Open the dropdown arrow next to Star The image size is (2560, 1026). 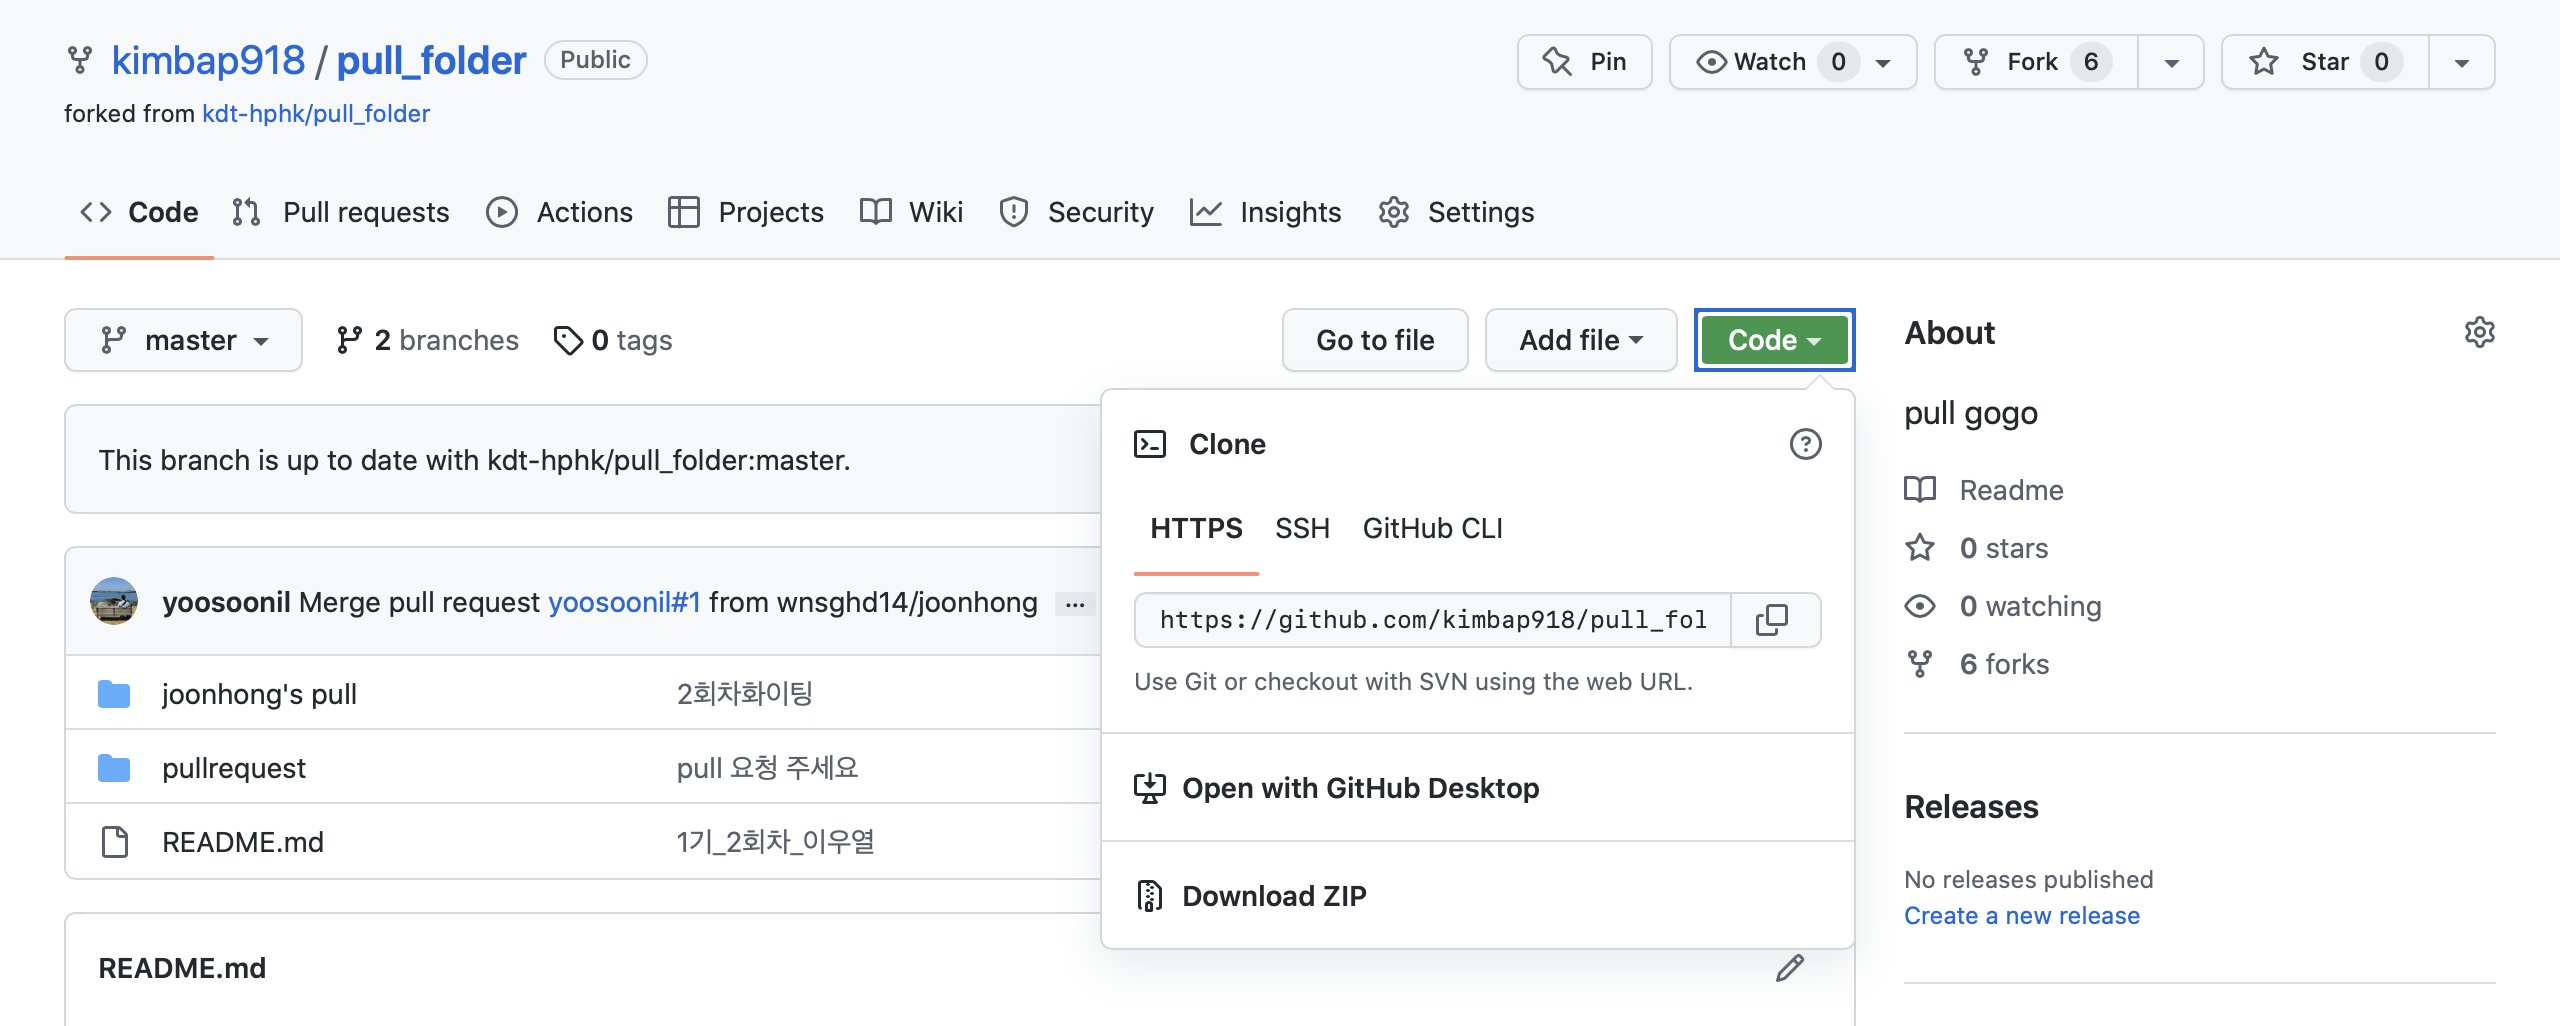(2462, 62)
